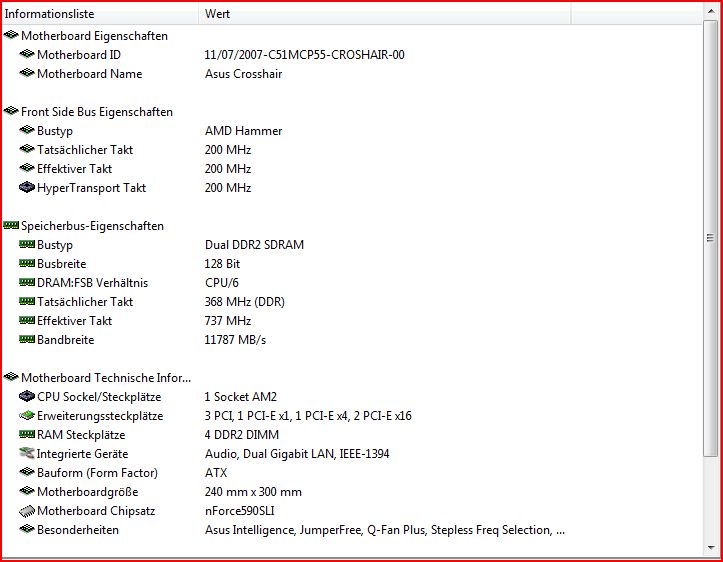Click the CPU Sockel/Steckplätze chip icon

pyautogui.click(x=27, y=396)
